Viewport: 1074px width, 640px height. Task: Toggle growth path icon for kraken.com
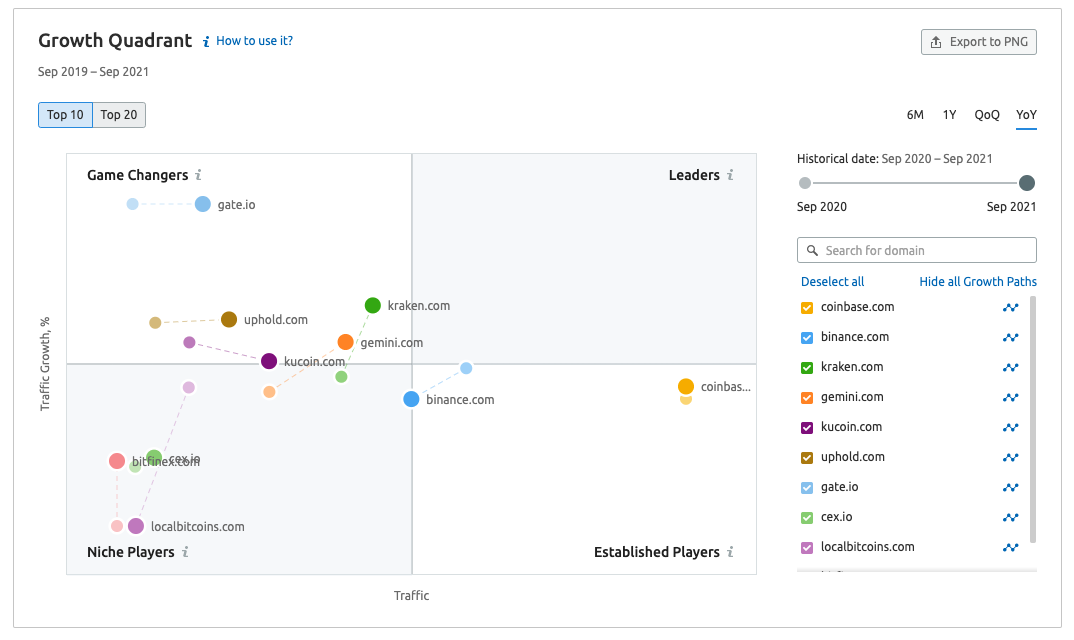click(x=1010, y=367)
